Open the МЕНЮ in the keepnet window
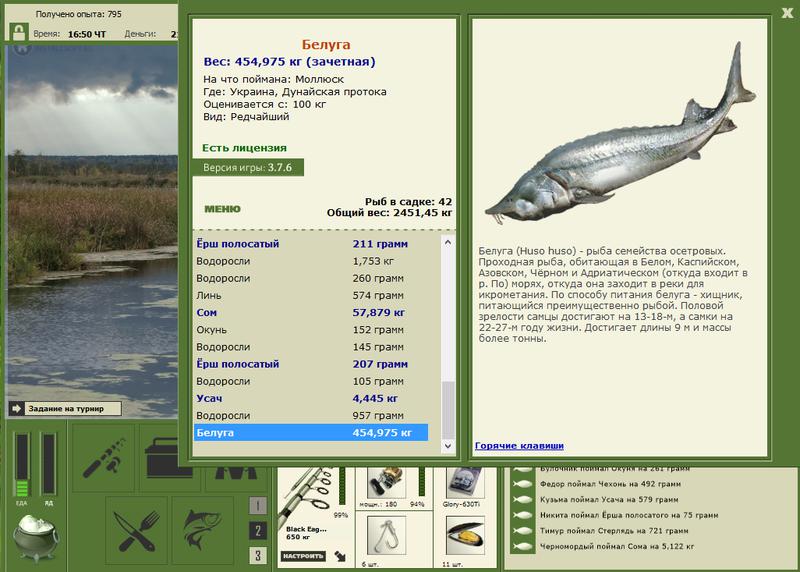 tap(222, 209)
